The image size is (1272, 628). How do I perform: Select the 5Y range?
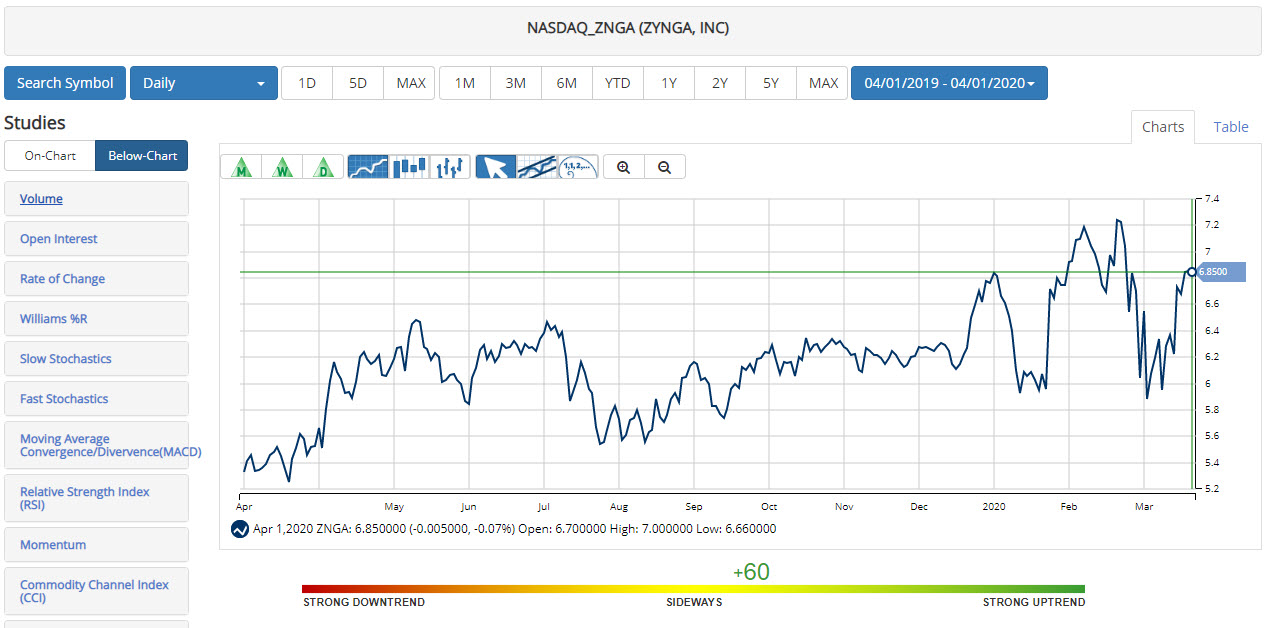point(771,83)
